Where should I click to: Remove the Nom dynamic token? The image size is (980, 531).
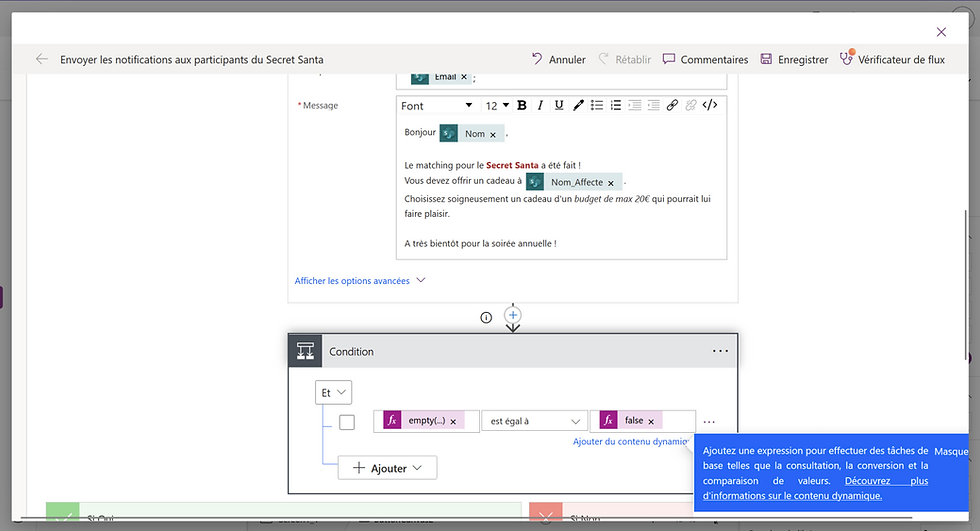click(492, 134)
